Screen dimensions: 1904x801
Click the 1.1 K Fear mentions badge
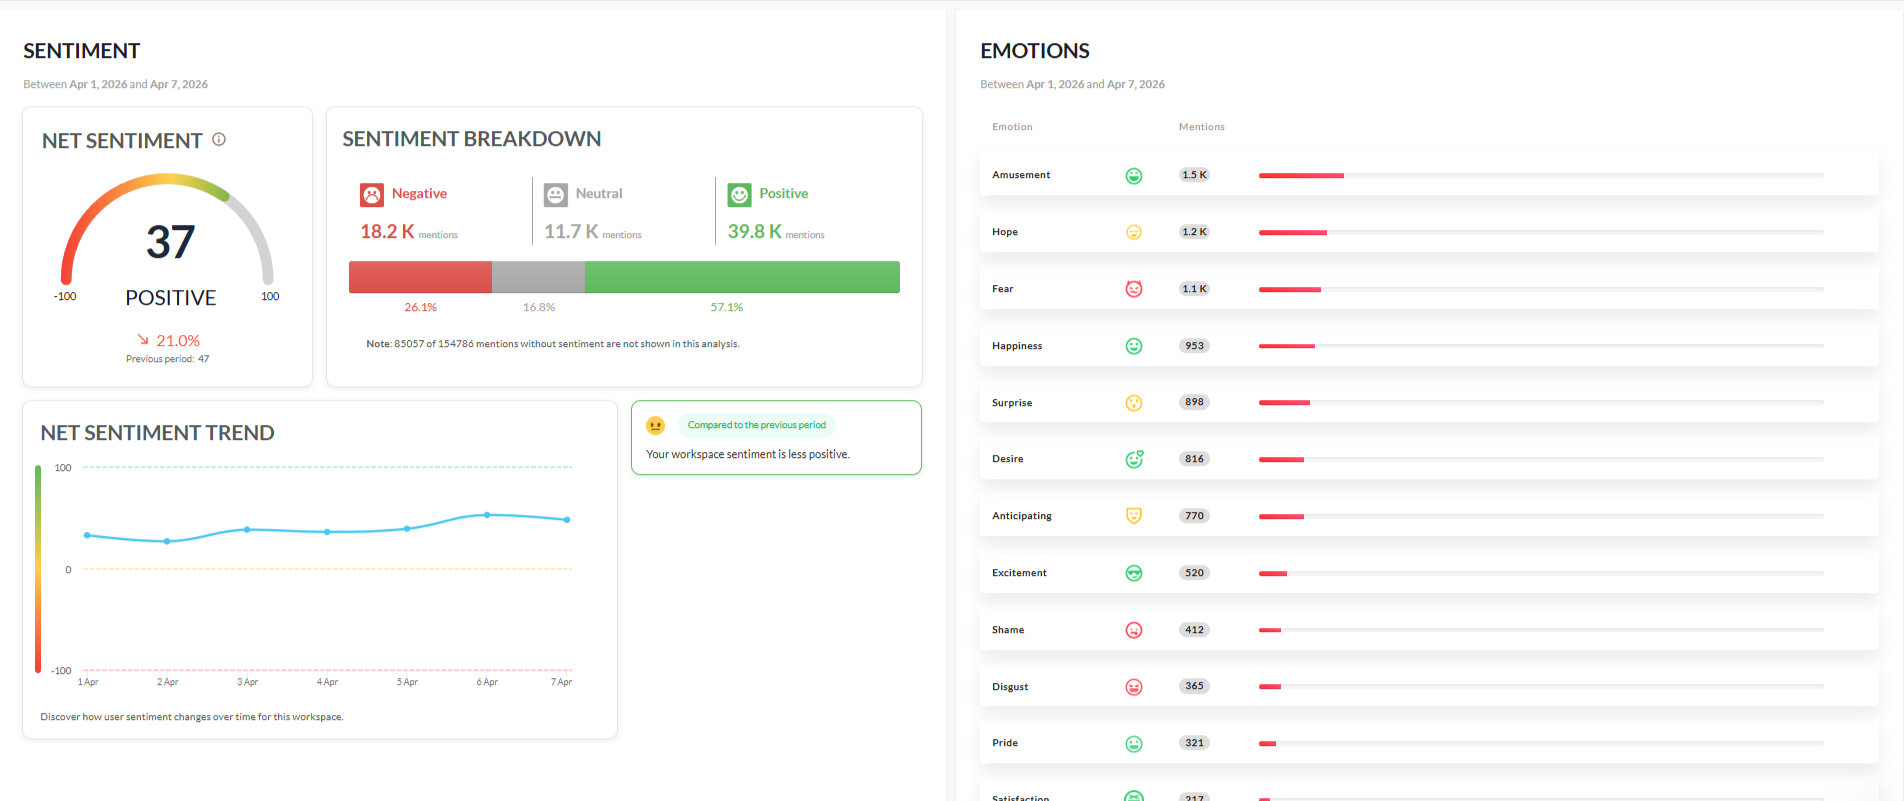pos(1194,289)
